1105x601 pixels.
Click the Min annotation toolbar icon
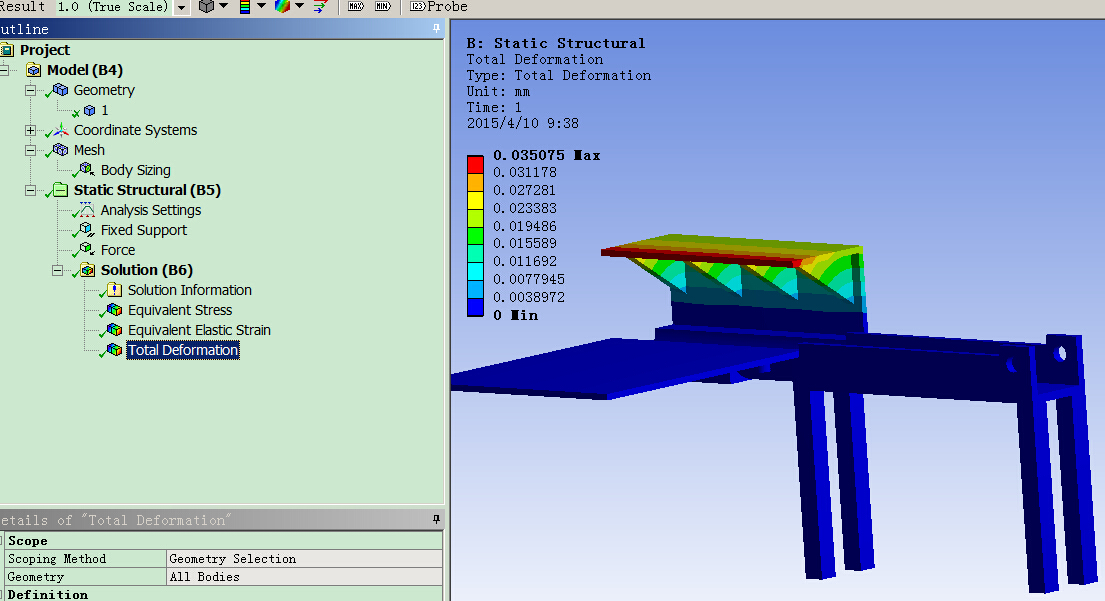382,7
